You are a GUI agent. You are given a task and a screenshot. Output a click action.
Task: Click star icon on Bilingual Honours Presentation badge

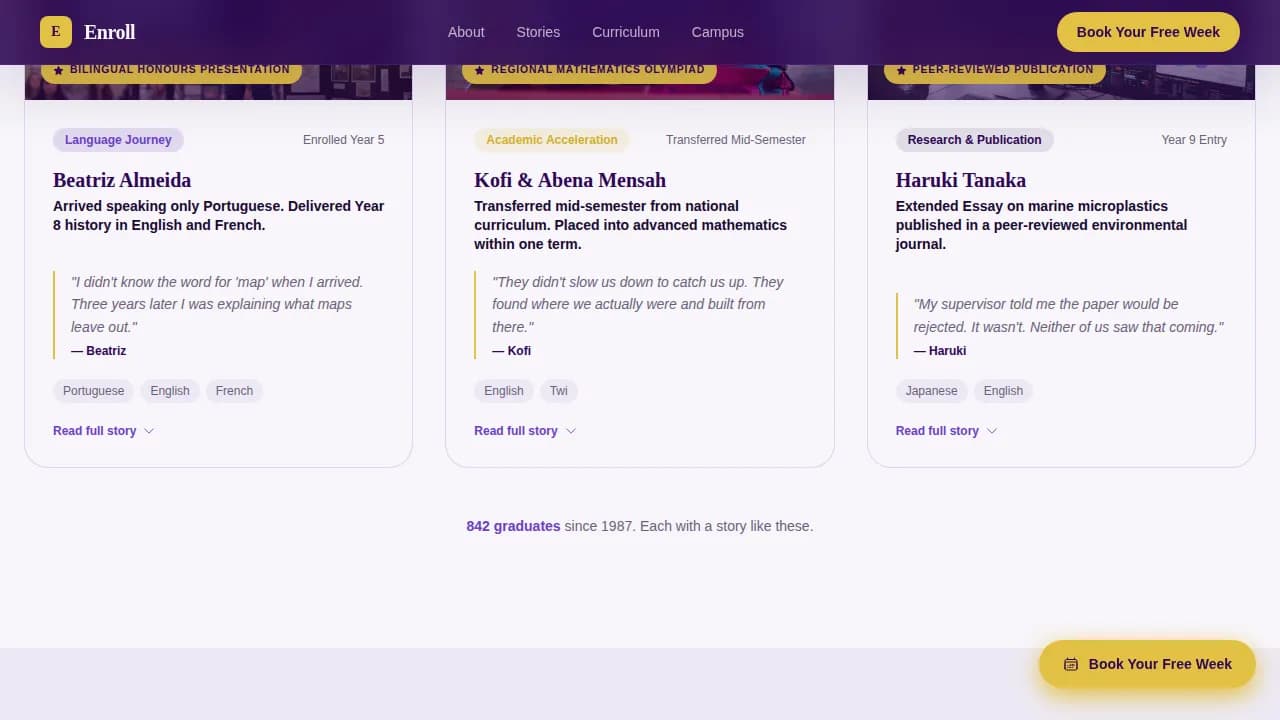pyautogui.click(x=59, y=70)
